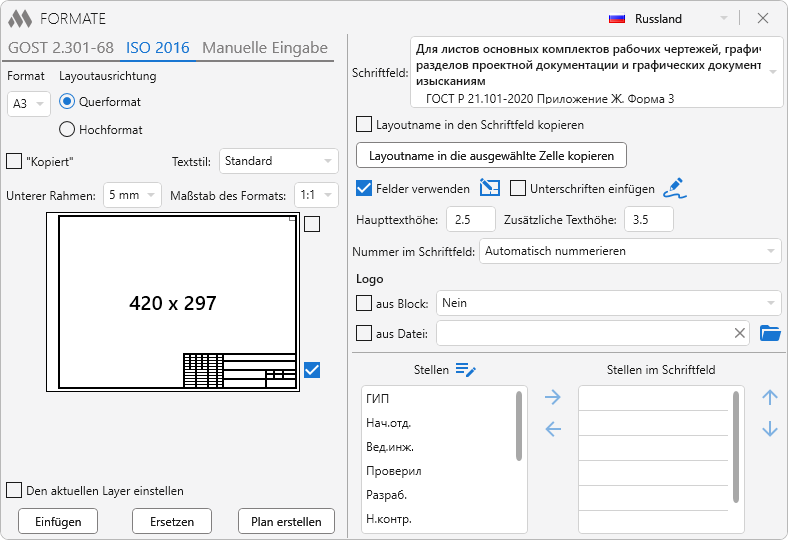Move Schriftfeld entry down with down arrow

(x=769, y=430)
